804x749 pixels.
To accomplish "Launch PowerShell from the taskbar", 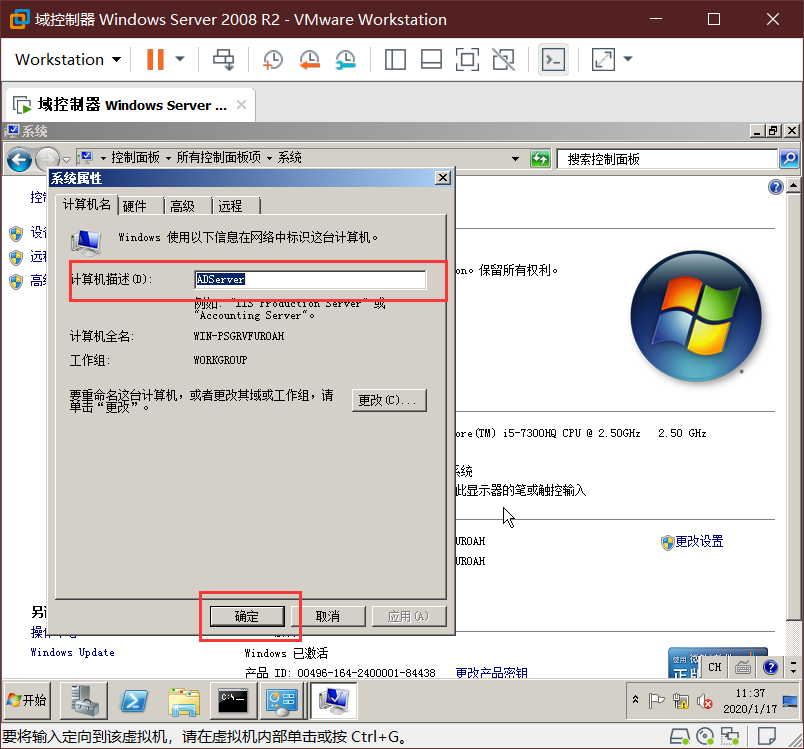I will [133, 700].
